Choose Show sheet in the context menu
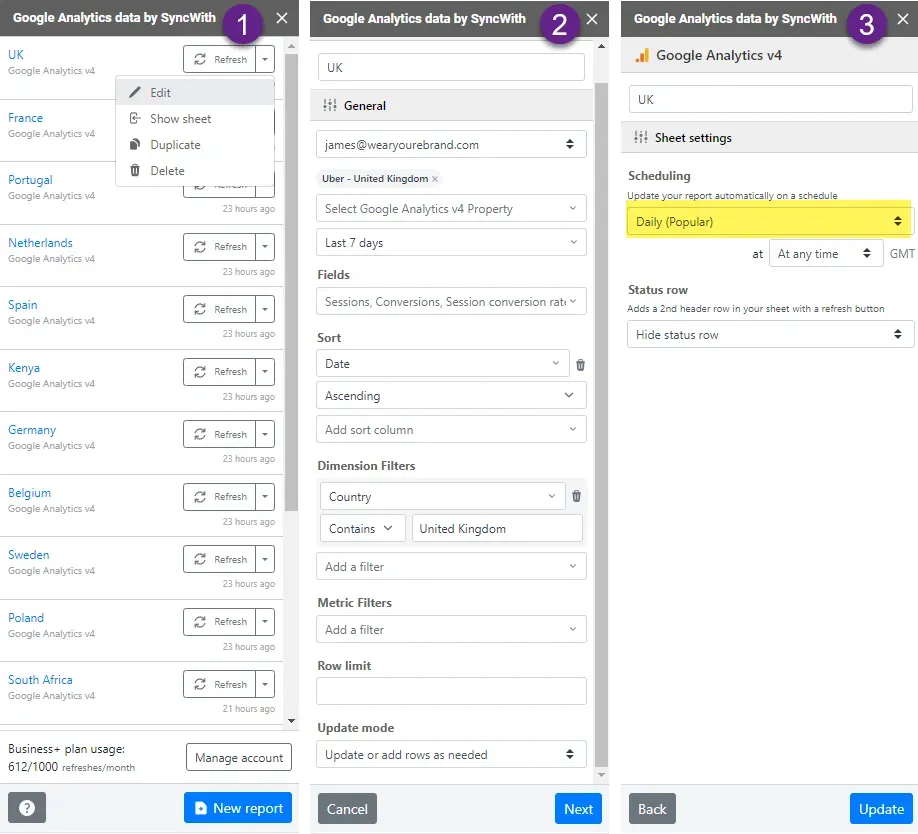 point(195,119)
